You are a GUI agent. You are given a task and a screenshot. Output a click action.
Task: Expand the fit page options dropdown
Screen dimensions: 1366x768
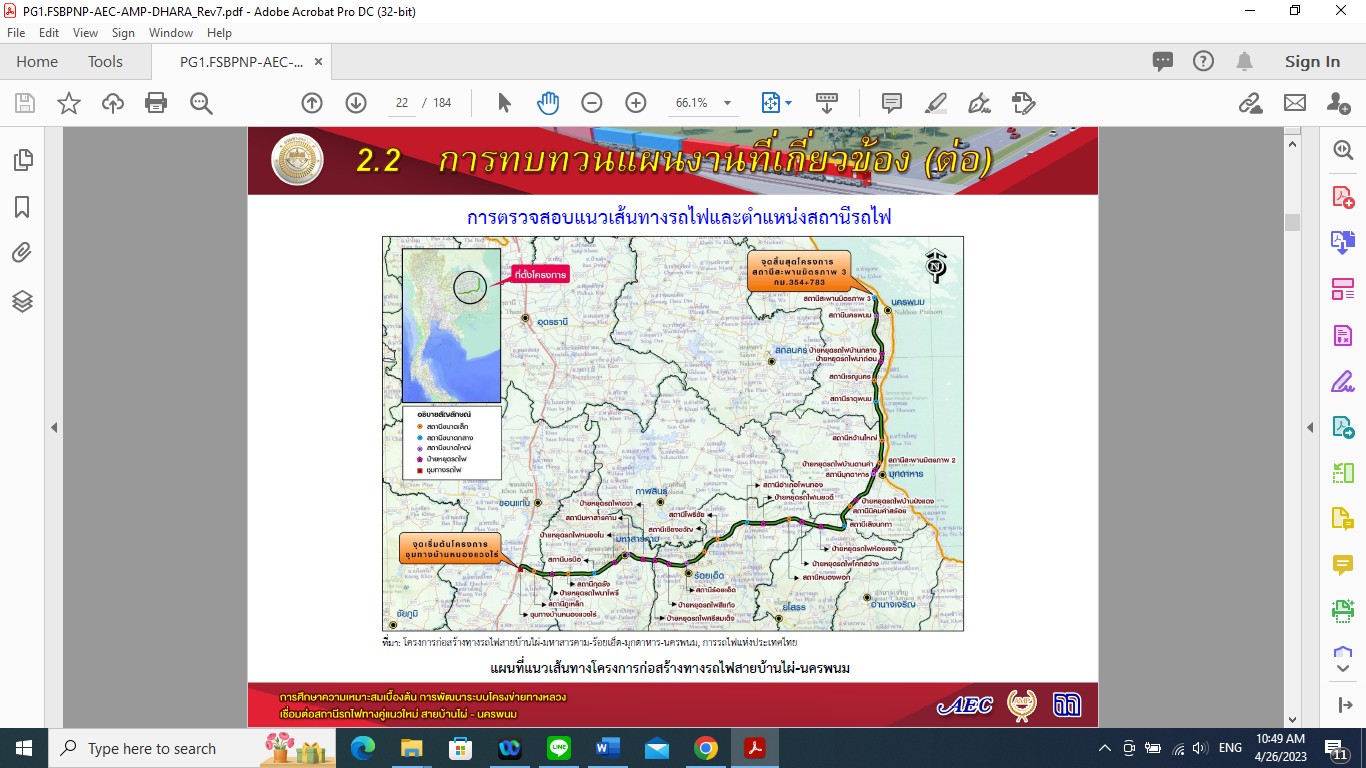click(788, 103)
